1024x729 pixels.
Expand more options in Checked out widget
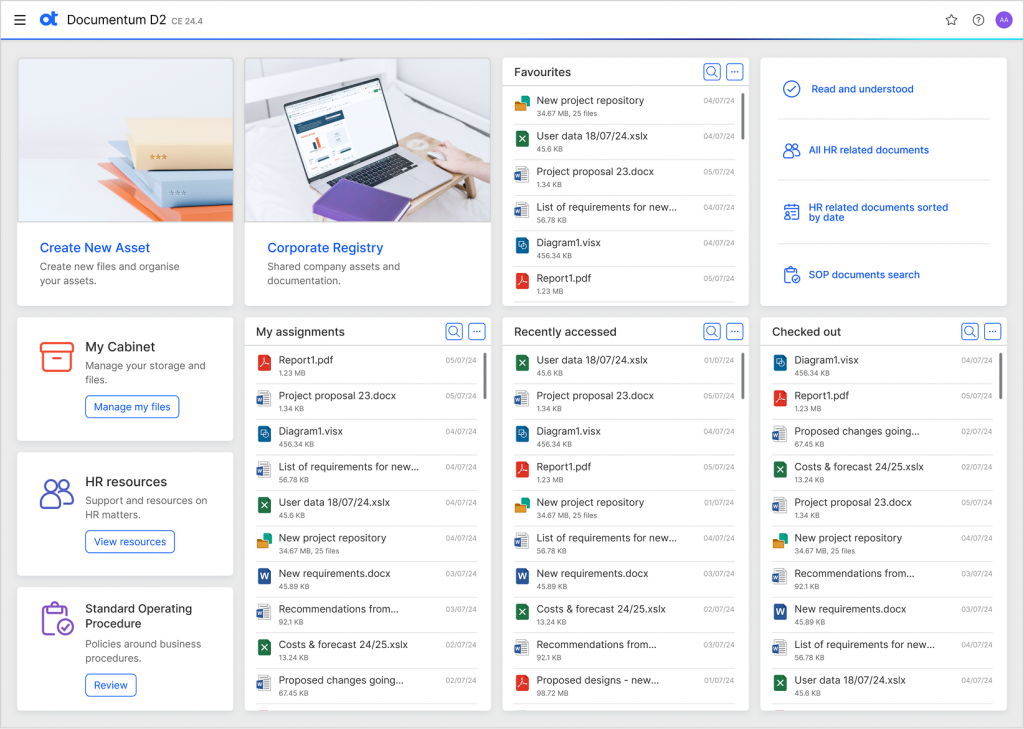[993, 332]
